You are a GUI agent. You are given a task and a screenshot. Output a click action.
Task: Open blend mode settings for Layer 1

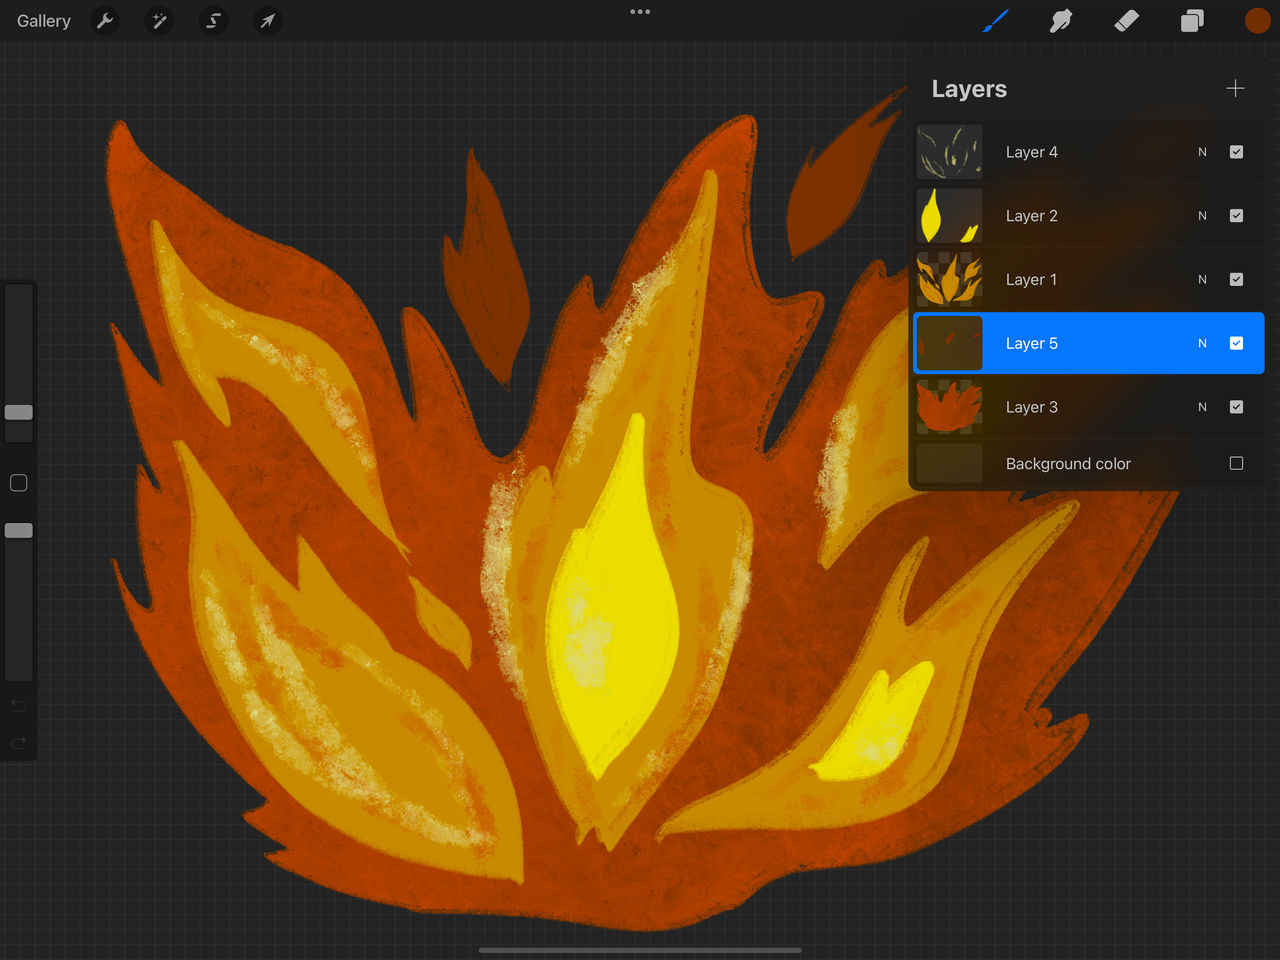pyautogui.click(x=1202, y=279)
